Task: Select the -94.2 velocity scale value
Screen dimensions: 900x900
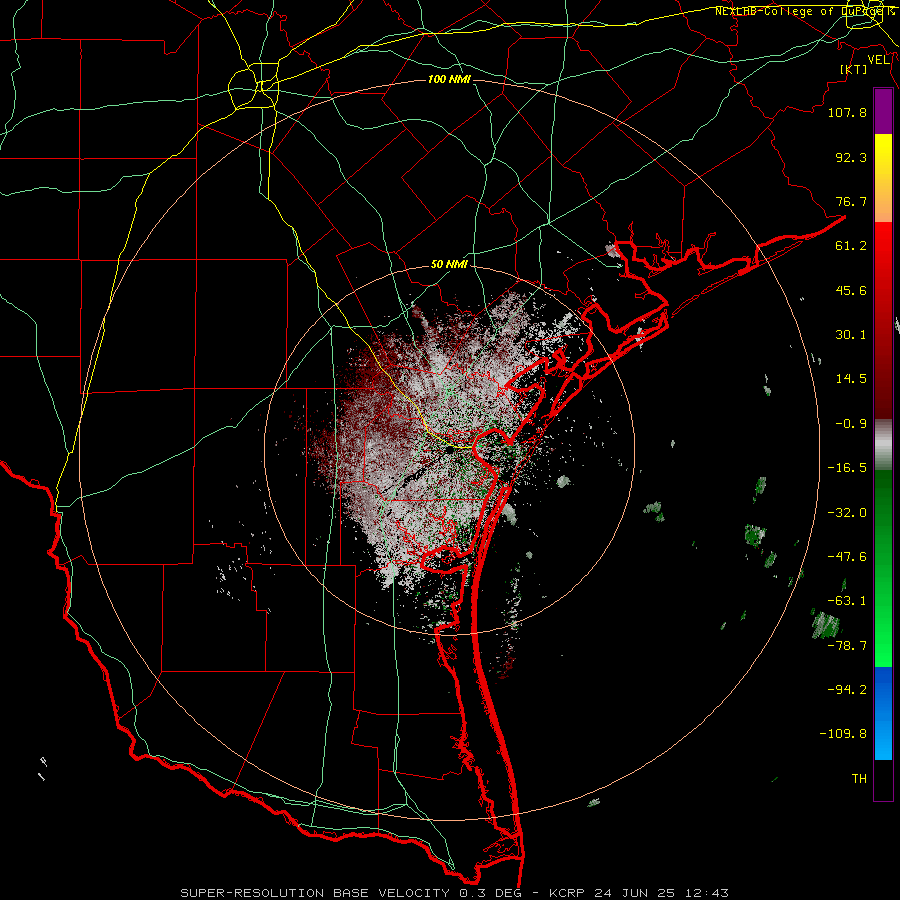Action: [x=847, y=690]
